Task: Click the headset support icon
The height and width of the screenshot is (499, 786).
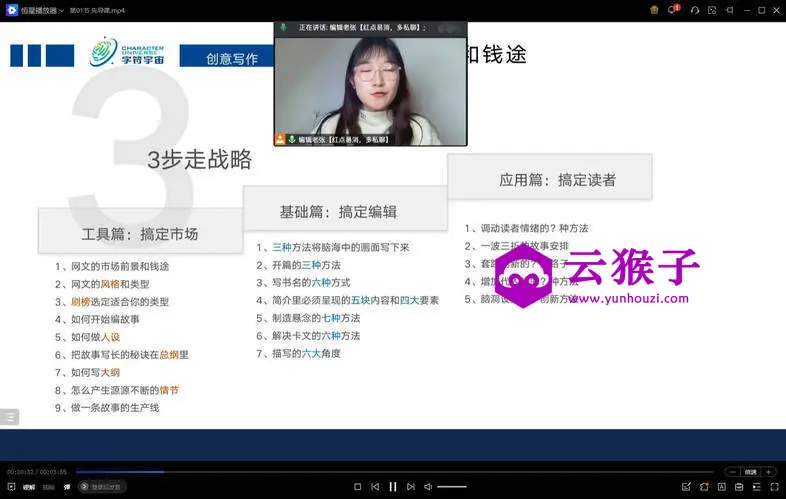Action: (x=695, y=10)
